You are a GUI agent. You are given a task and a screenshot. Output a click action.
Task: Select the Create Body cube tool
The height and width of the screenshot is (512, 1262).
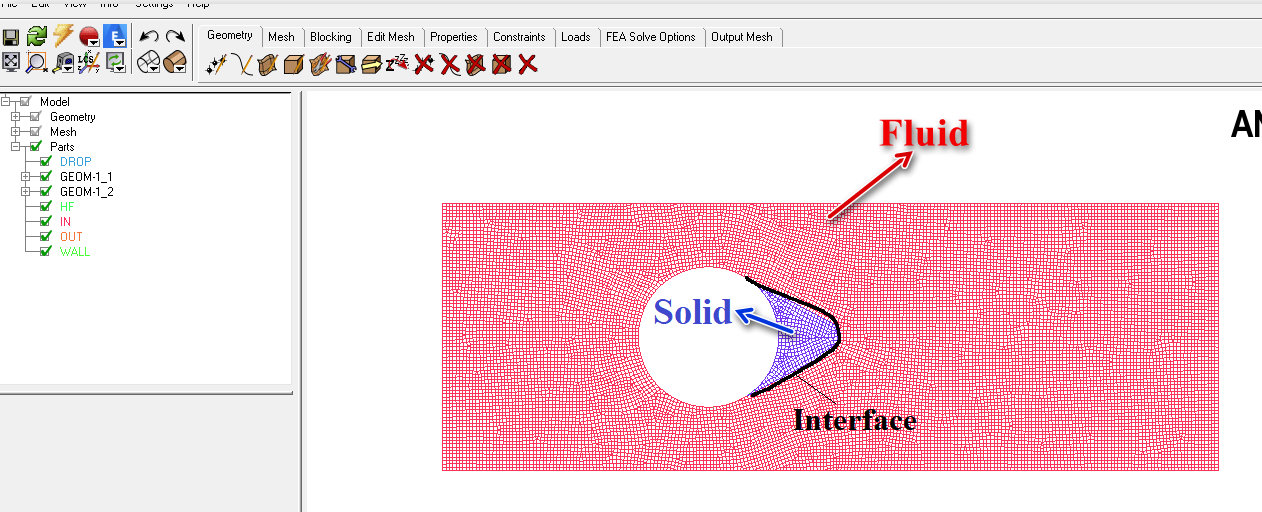(x=293, y=65)
